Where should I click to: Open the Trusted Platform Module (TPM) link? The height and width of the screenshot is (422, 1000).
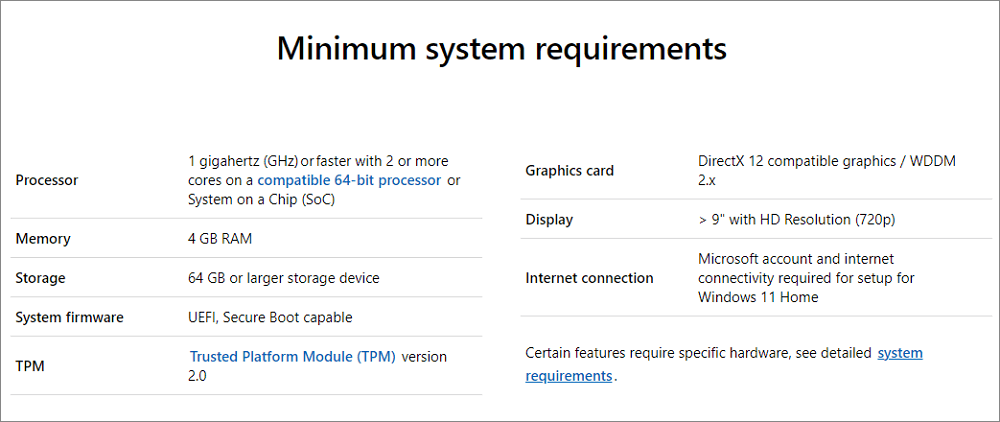293,356
